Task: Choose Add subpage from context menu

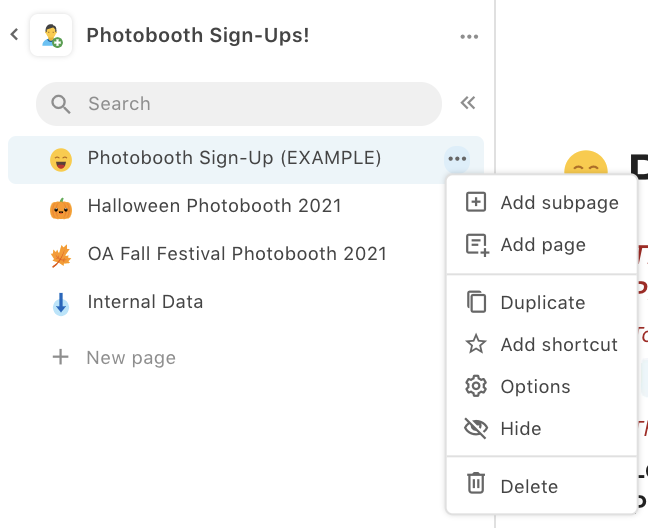Action: click(558, 203)
